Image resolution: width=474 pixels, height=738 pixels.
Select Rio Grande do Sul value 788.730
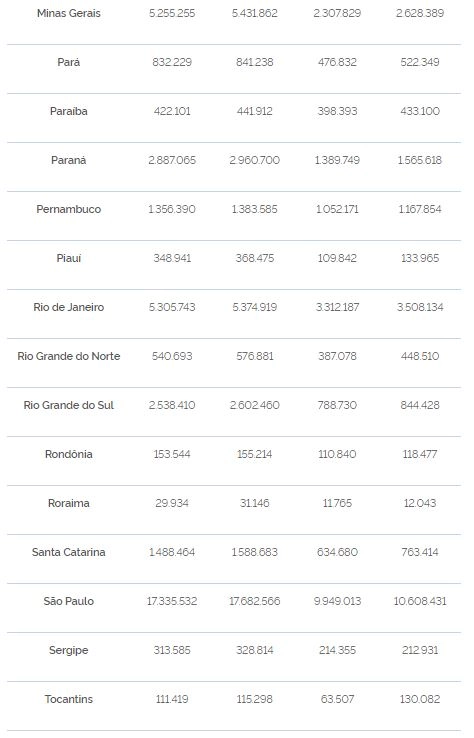coord(337,405)
